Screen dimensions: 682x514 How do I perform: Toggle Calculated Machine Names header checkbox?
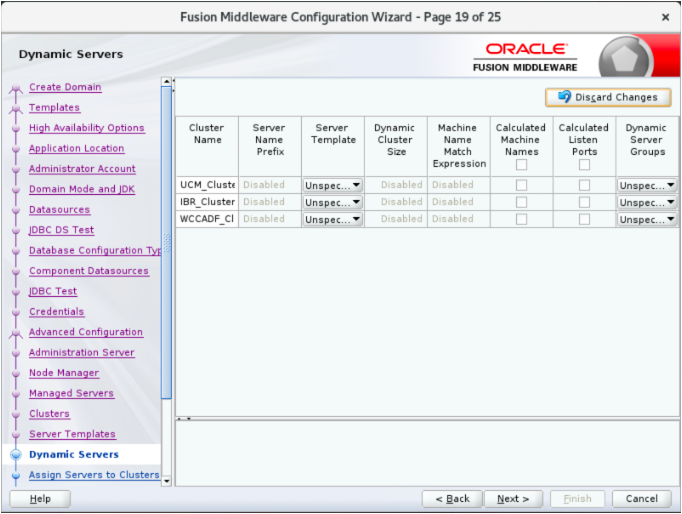pyautogui.click(x=521, y=165)
